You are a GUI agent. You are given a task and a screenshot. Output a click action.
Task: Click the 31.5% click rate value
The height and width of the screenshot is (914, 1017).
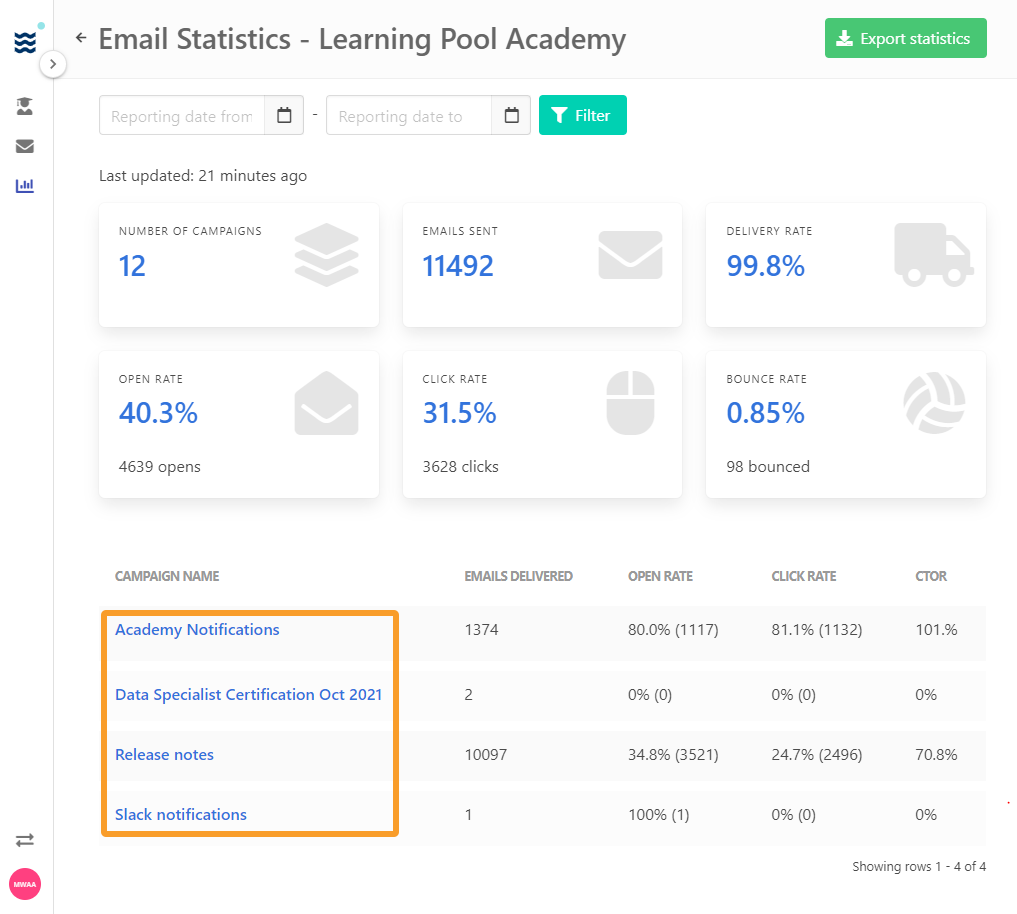(x=459, y=413)
